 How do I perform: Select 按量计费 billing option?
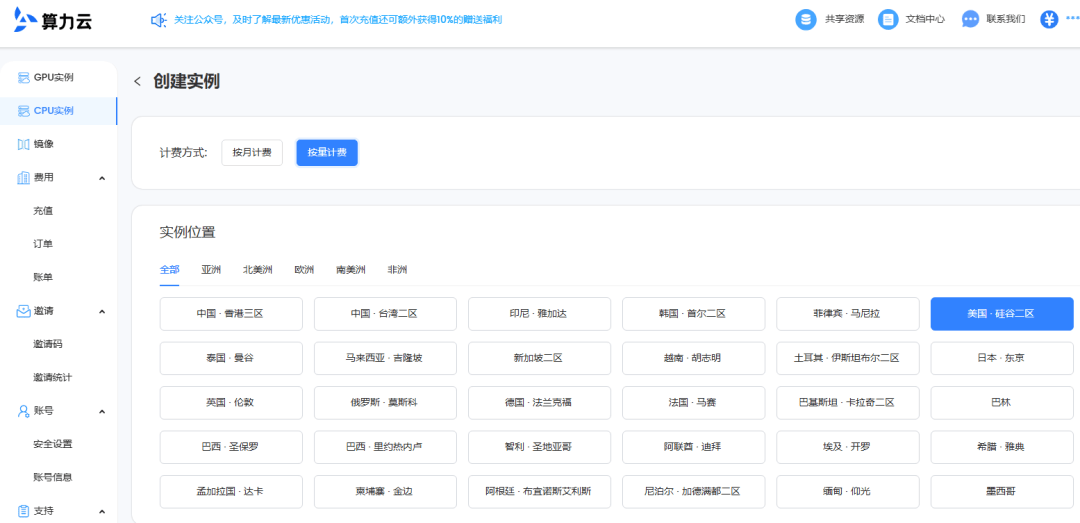point(327,152)
